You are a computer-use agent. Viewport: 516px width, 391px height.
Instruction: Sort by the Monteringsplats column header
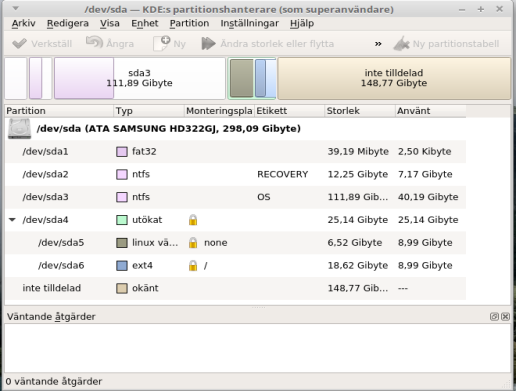point(219,111)
